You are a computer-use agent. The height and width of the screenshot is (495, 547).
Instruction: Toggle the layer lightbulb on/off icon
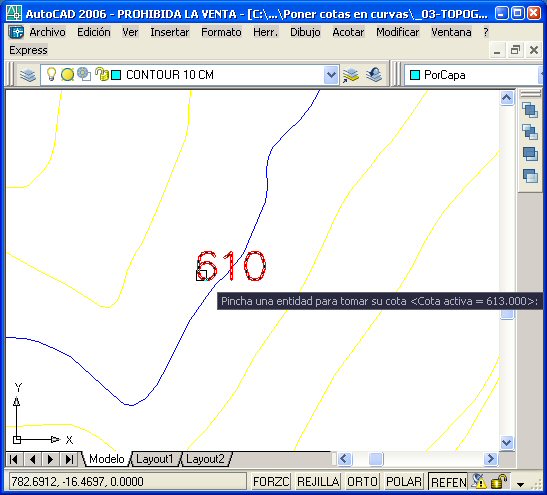[51, 74]
